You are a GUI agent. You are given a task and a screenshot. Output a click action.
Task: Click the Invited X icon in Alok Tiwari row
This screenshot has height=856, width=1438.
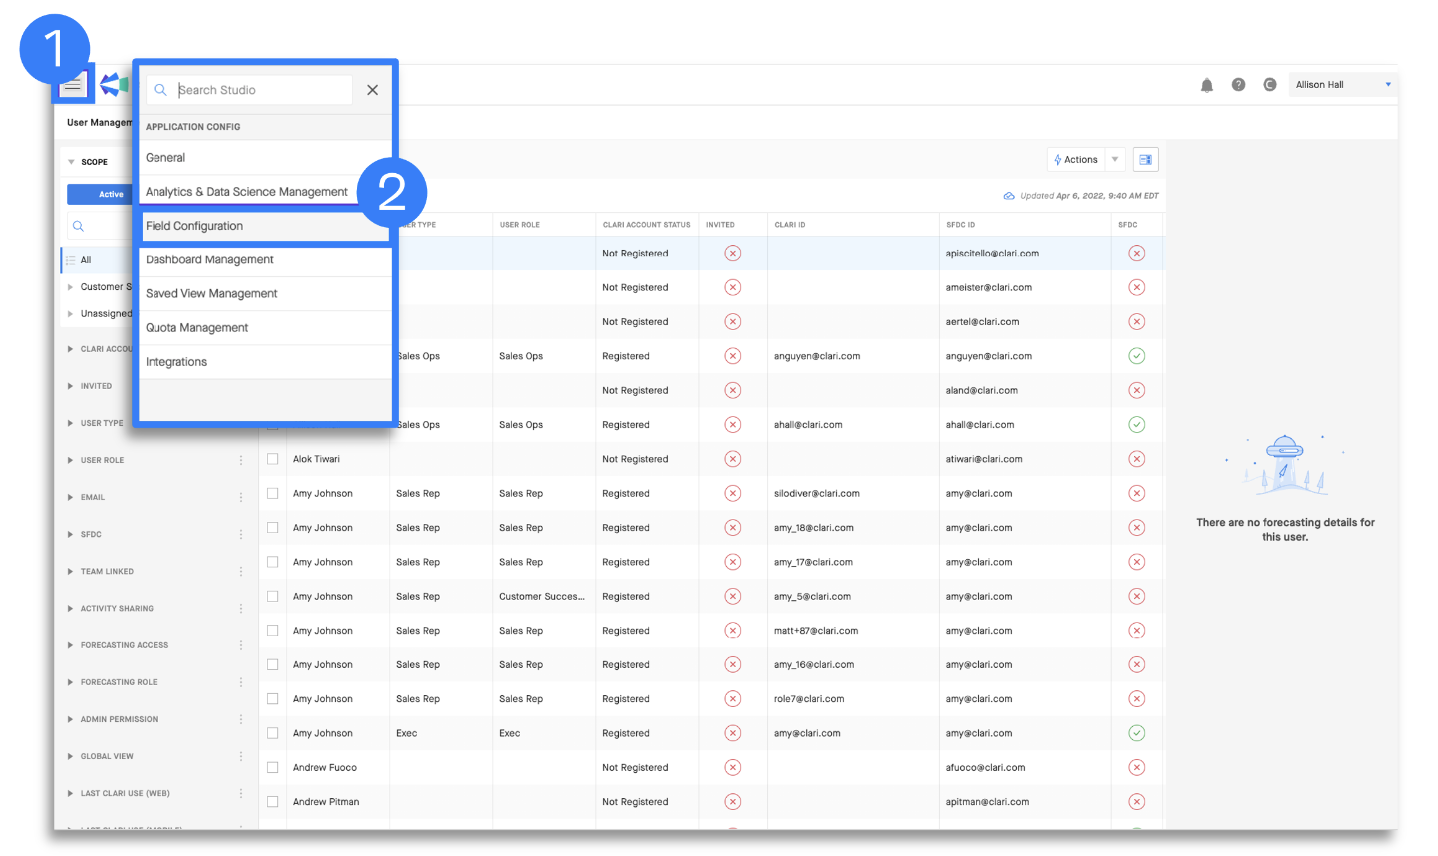pyautogui.click(x=733, y=459)
